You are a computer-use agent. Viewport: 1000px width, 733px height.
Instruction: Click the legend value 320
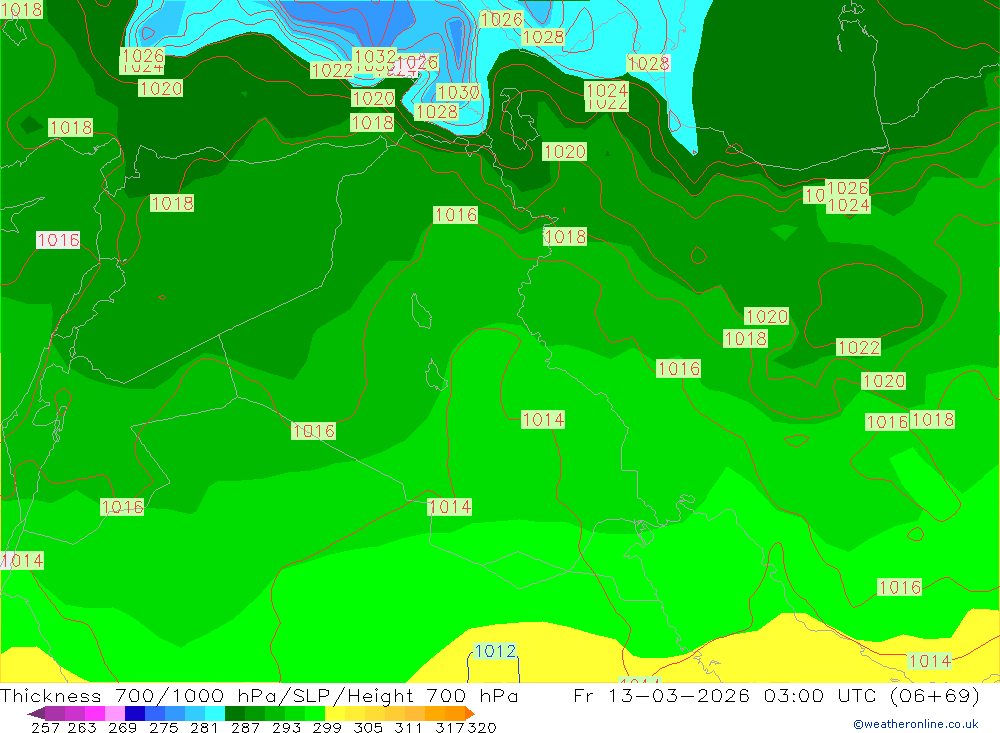tap(482, 727)
